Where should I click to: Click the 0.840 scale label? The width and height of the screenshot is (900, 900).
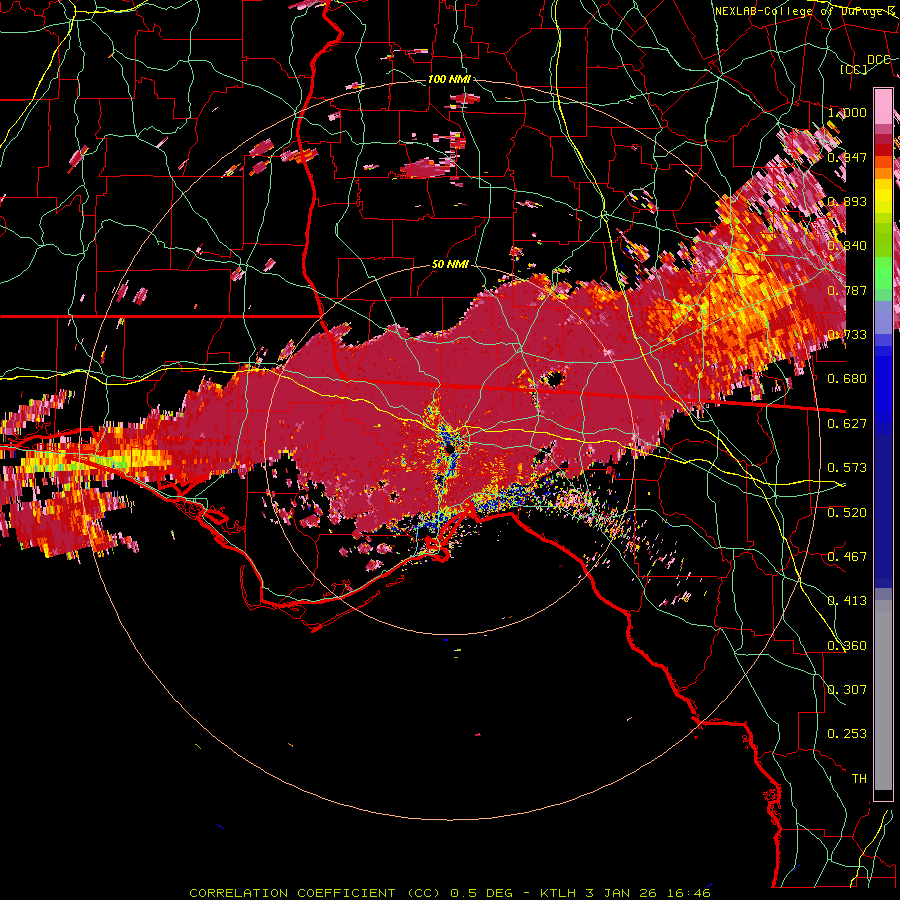click(847, 245)
